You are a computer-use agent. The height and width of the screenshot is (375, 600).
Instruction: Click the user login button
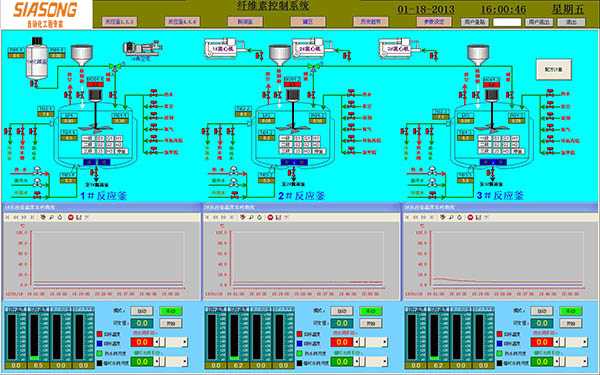tap(475, 22)
